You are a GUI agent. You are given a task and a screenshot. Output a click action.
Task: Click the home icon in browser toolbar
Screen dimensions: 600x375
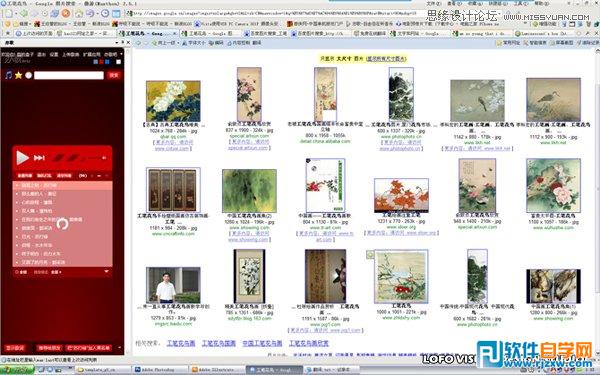[x=79, y=13]
